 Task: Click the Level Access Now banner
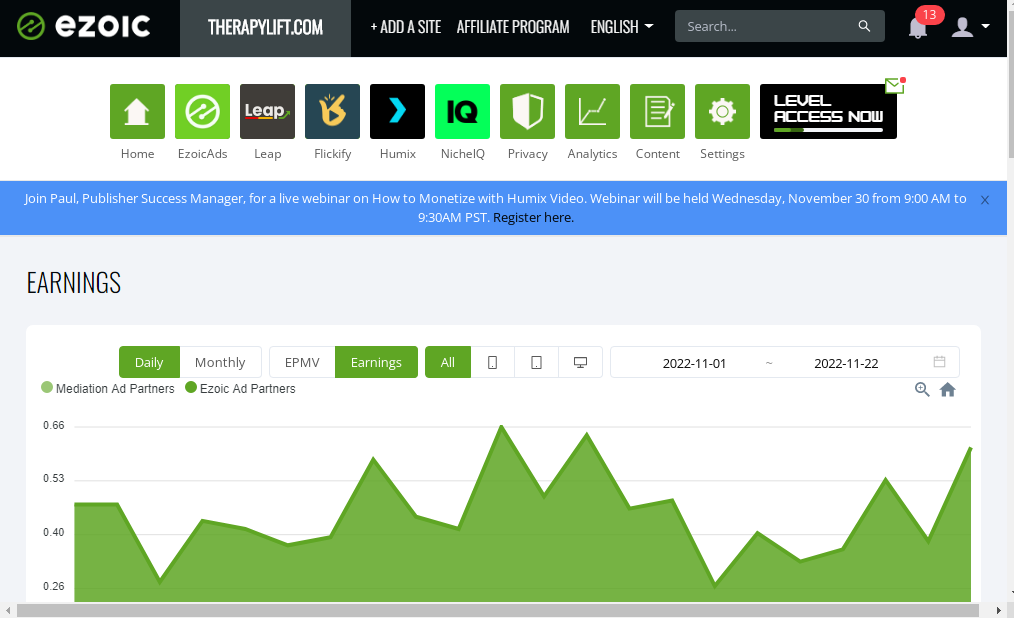coord(828,111)
